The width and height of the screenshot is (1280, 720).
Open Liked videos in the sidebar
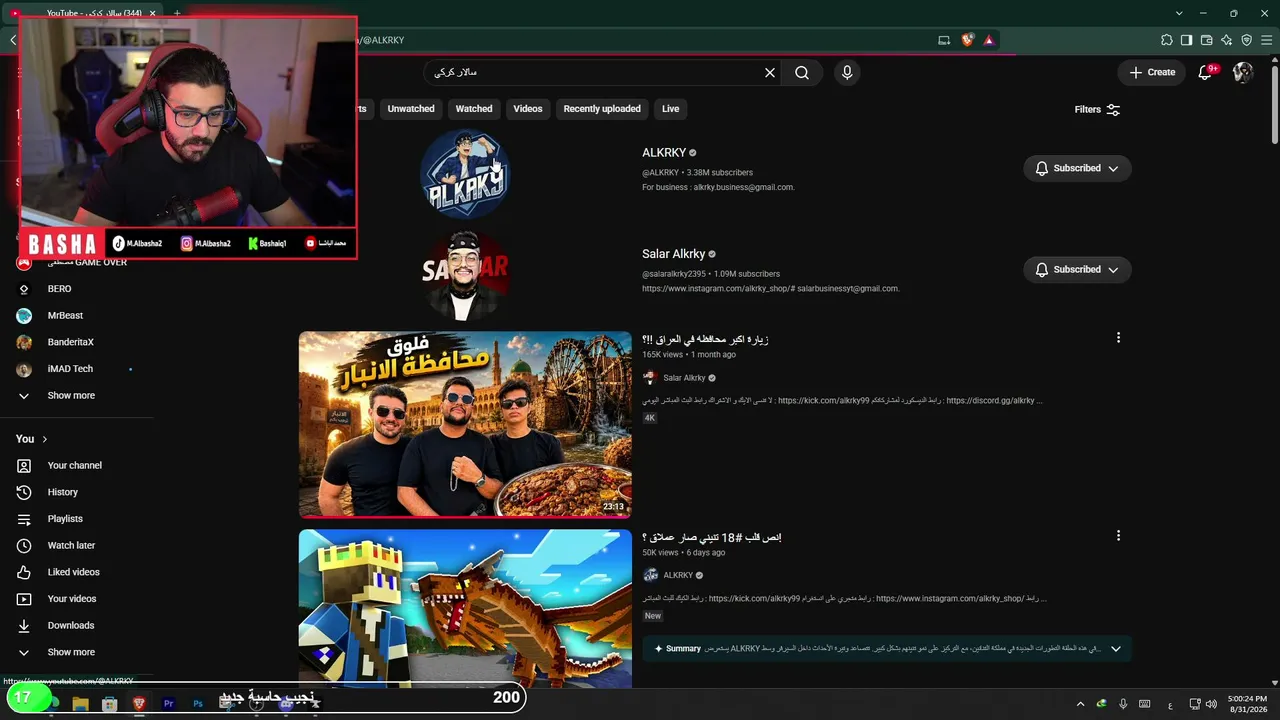76,572
